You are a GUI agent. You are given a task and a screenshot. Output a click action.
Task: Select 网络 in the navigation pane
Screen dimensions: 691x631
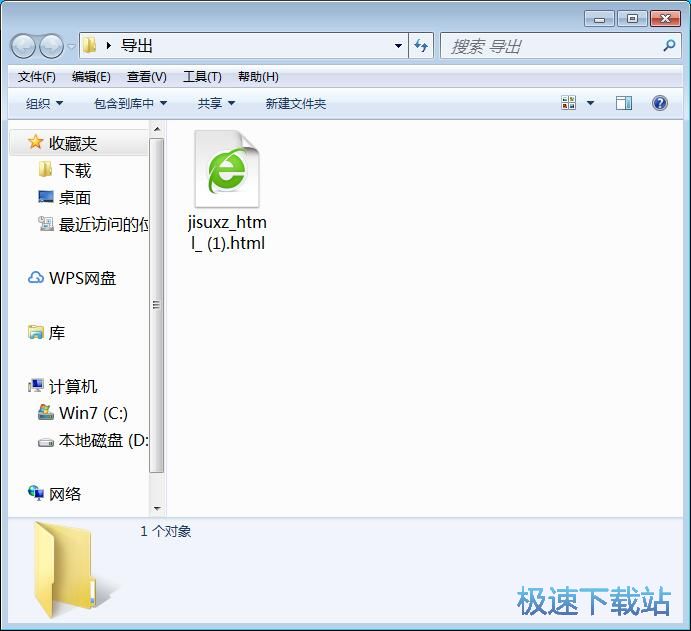pyautogui.click(x=55, y=494)
